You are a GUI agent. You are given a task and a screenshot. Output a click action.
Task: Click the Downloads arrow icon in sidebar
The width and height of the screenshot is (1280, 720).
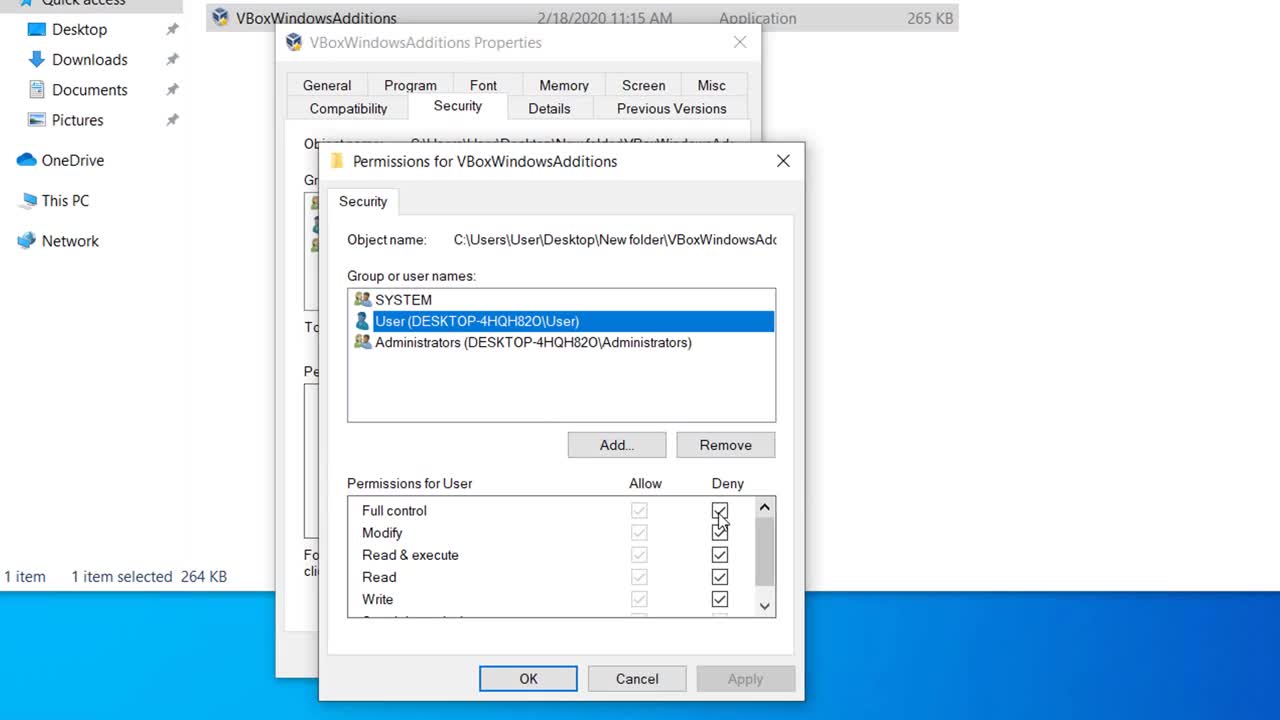(x=37, y=60)
